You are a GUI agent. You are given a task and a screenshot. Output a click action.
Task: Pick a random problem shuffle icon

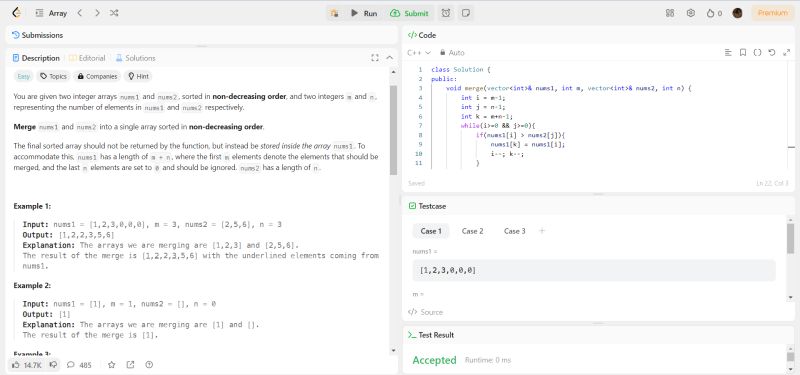(114, 13)
